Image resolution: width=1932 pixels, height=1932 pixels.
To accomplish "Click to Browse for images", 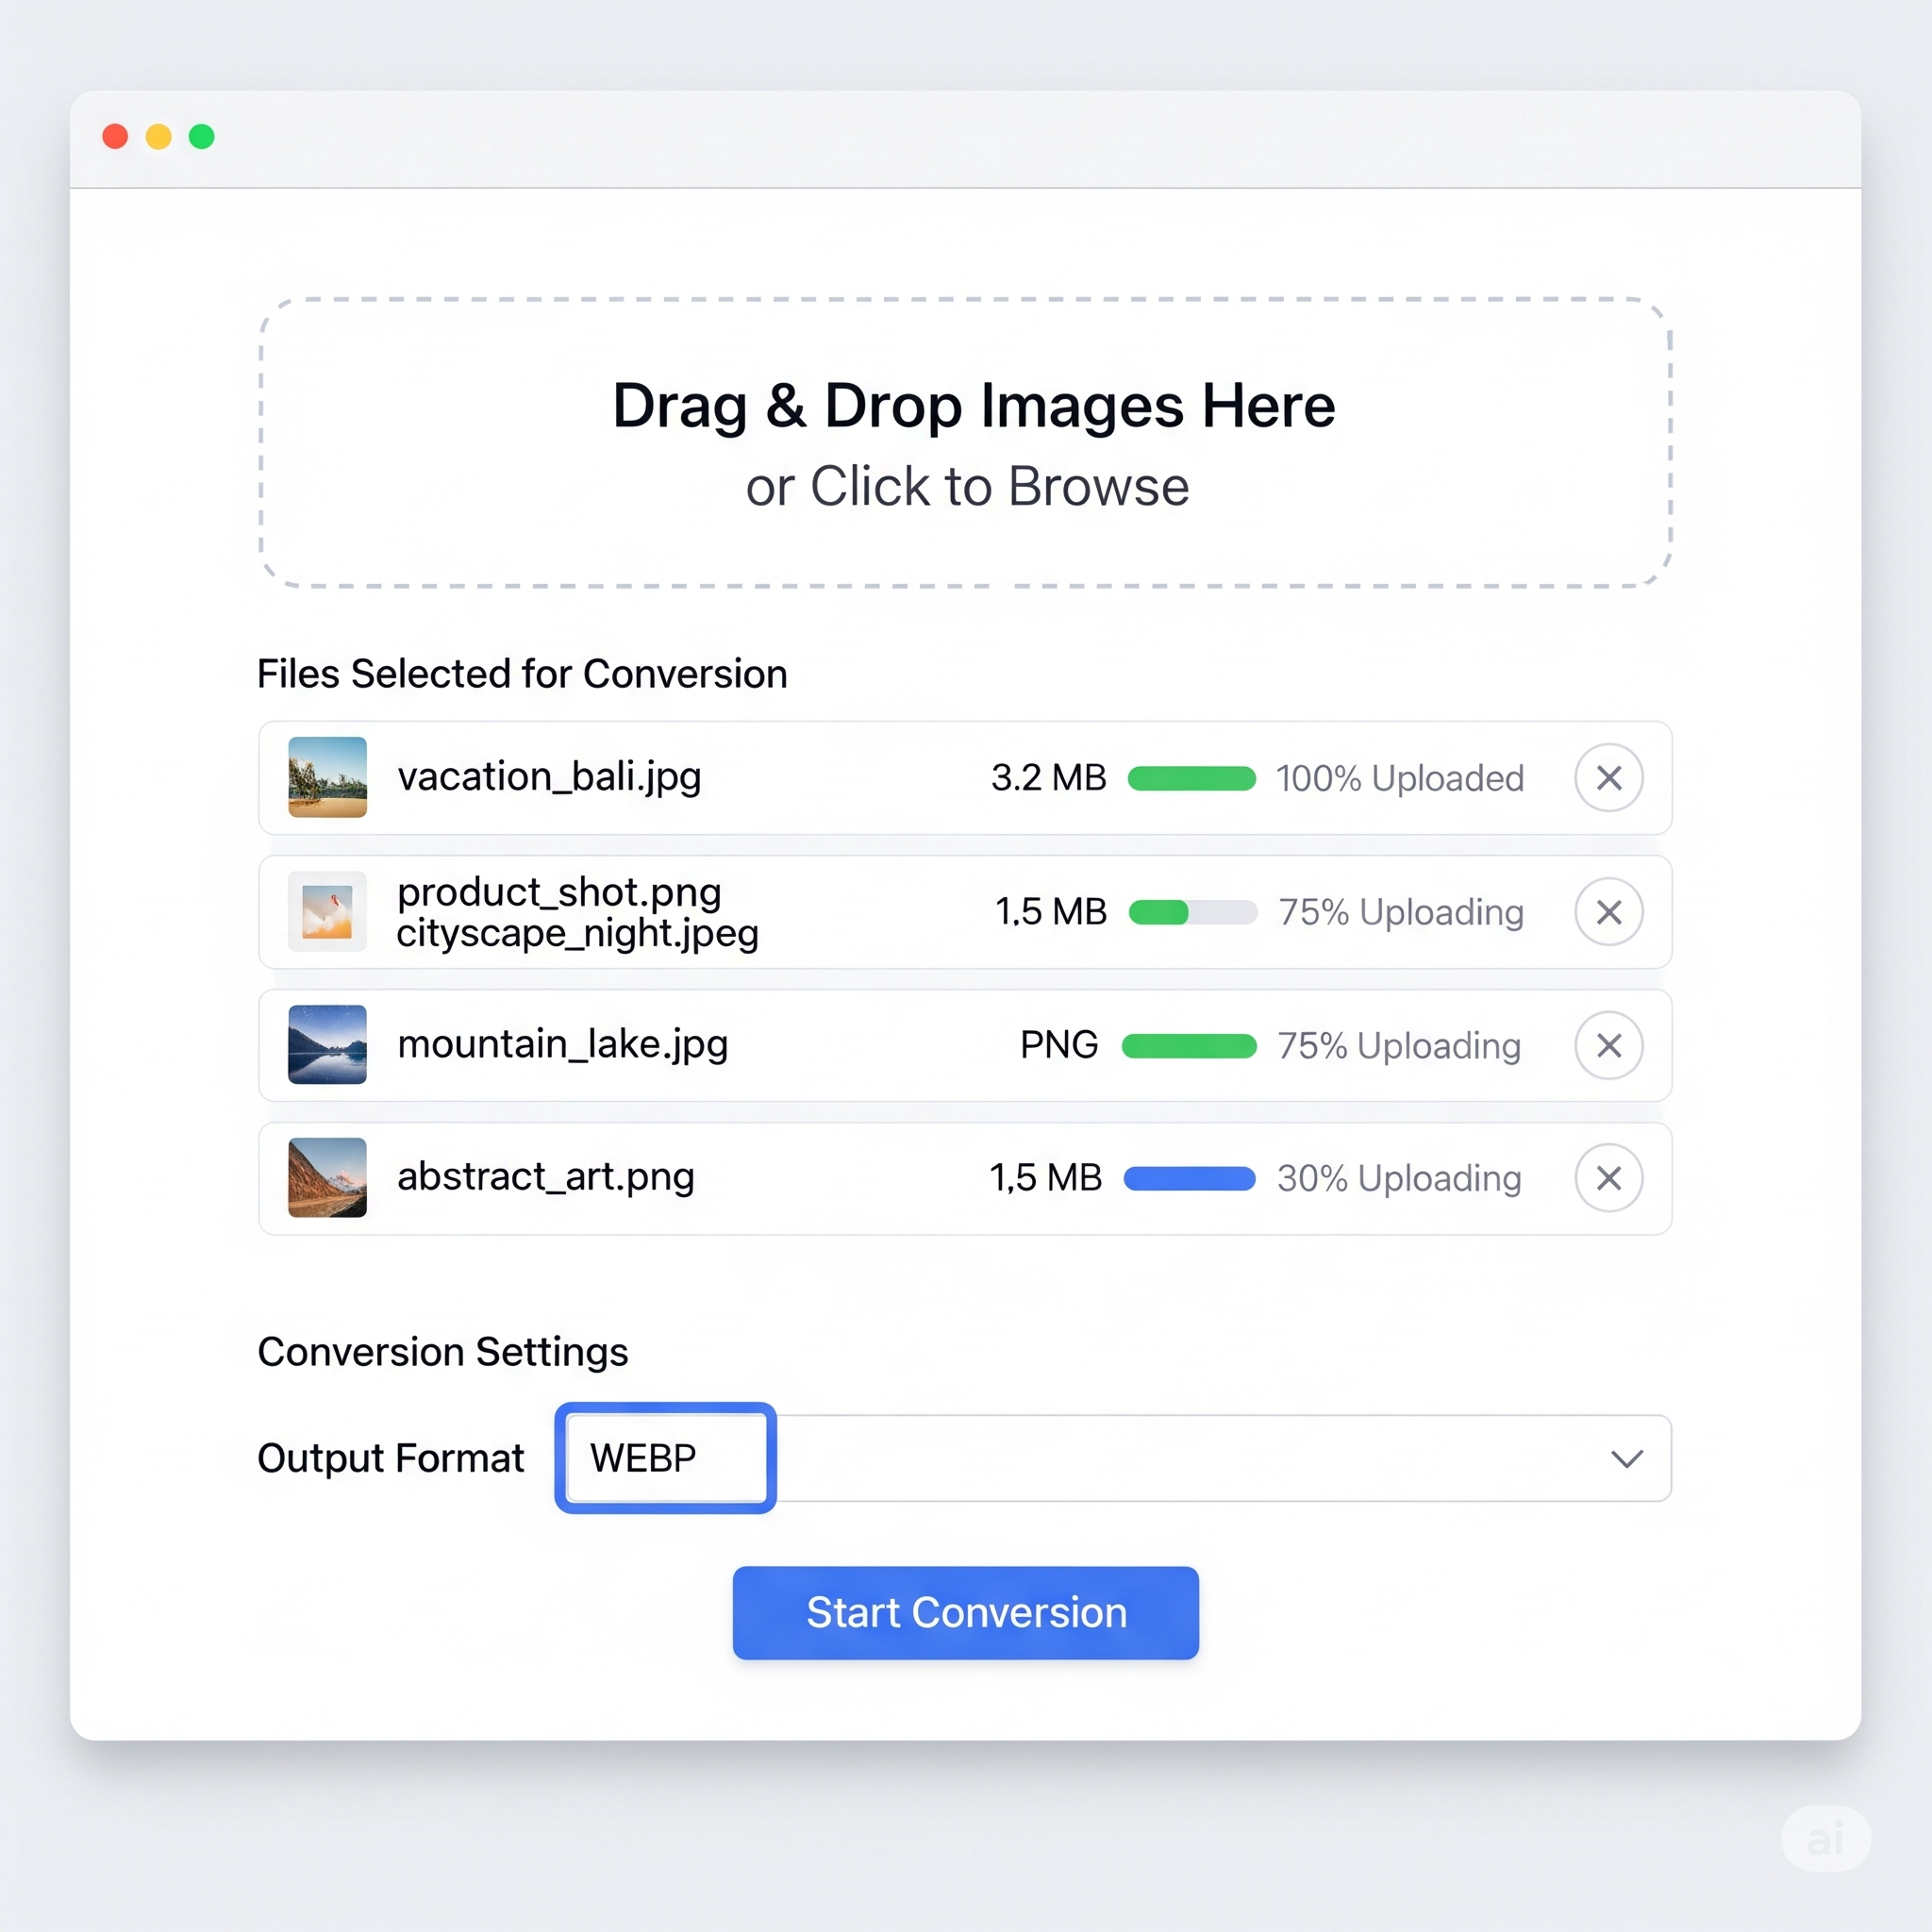I will pos(966,487).
